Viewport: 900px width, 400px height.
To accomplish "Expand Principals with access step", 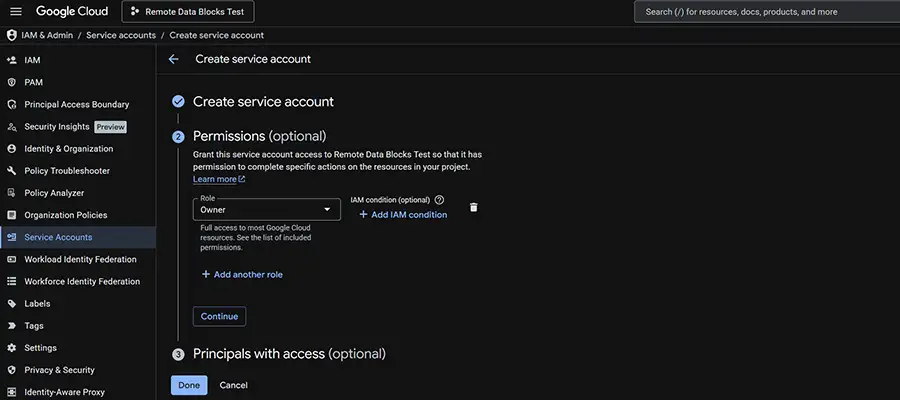I will pos(289,354).
